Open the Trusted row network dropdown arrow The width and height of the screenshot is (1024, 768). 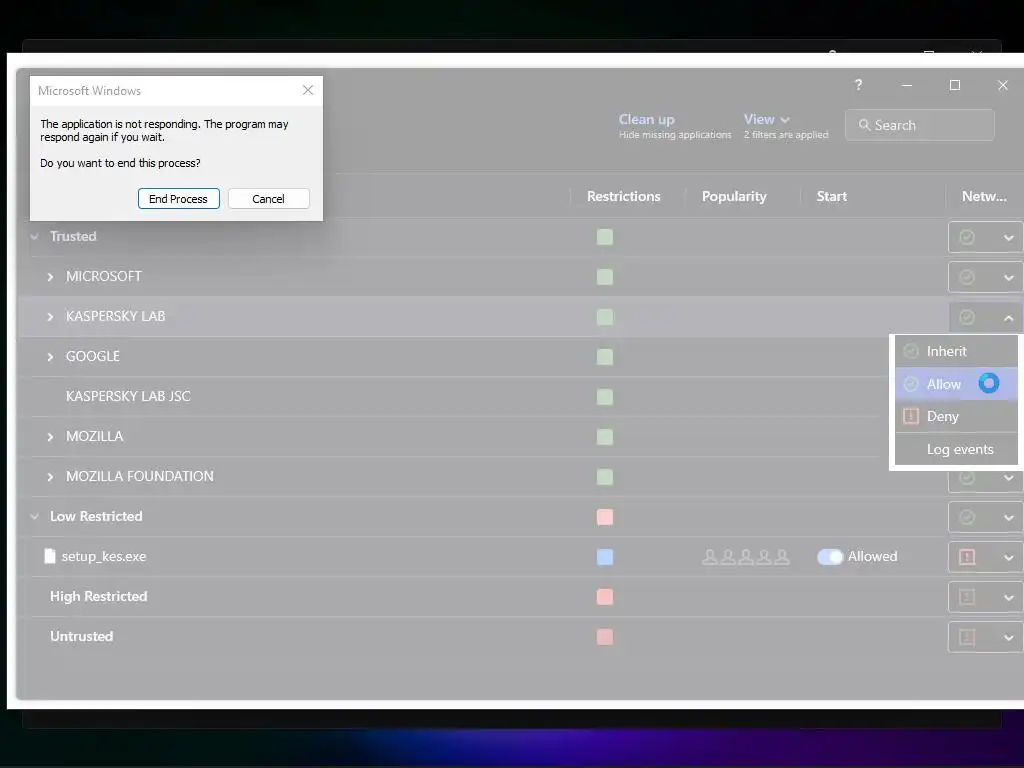tap(1008, 238)
